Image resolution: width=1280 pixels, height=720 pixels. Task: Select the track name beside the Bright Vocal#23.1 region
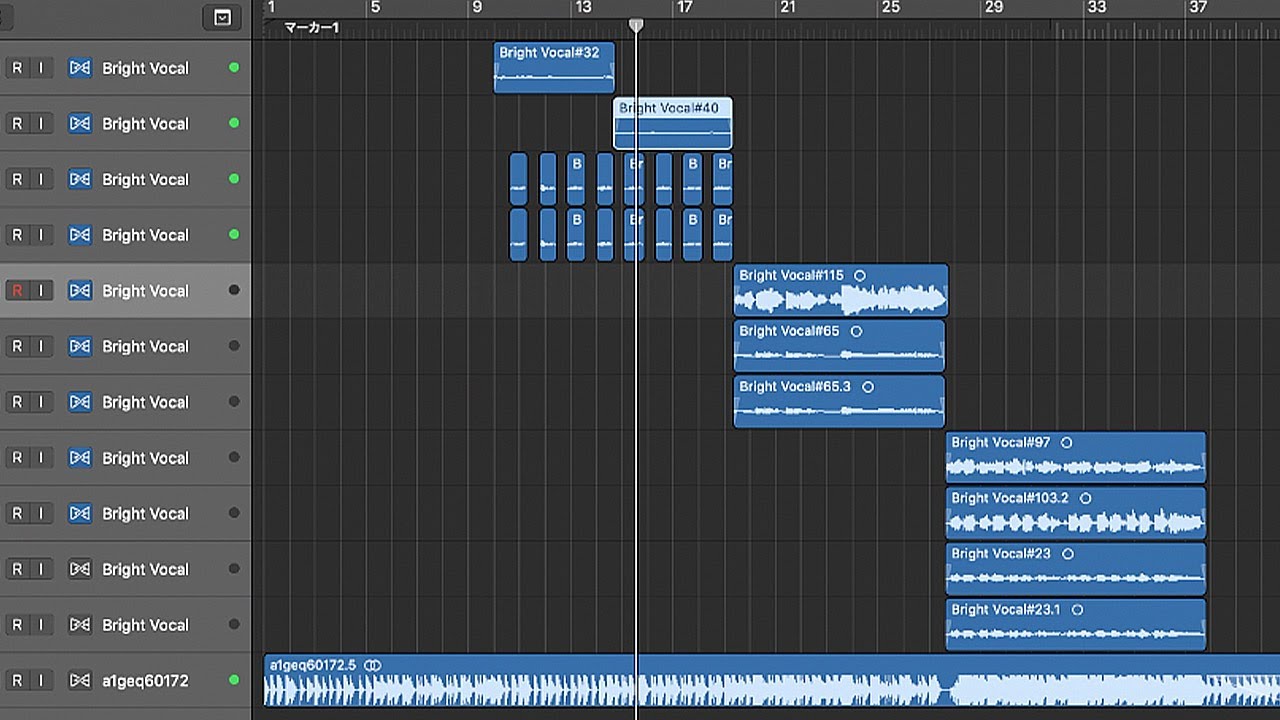pyautogui.click(x=145, y=625)
